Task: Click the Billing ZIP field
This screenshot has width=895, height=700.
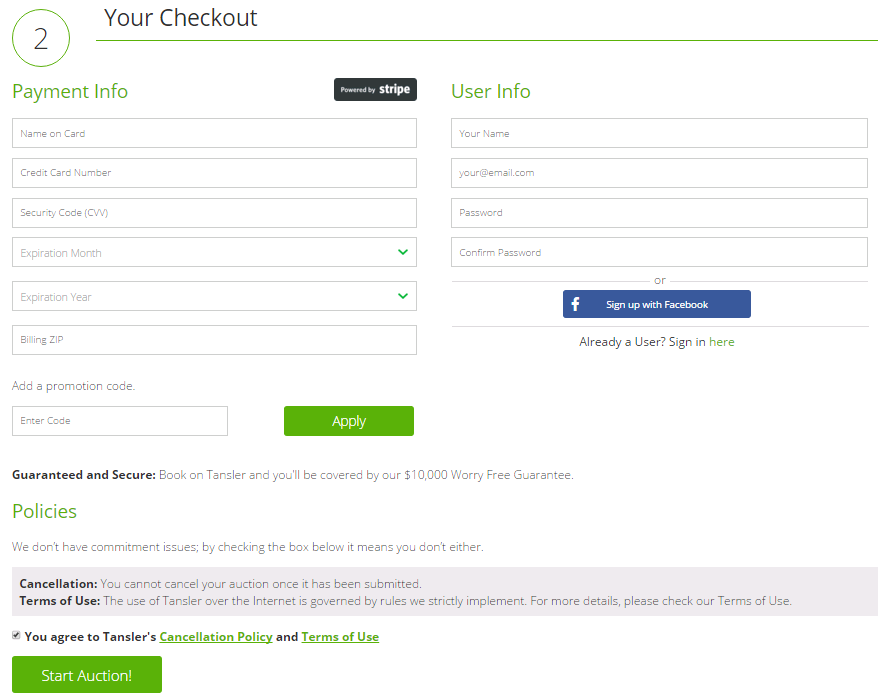Action: click(214, 340)
